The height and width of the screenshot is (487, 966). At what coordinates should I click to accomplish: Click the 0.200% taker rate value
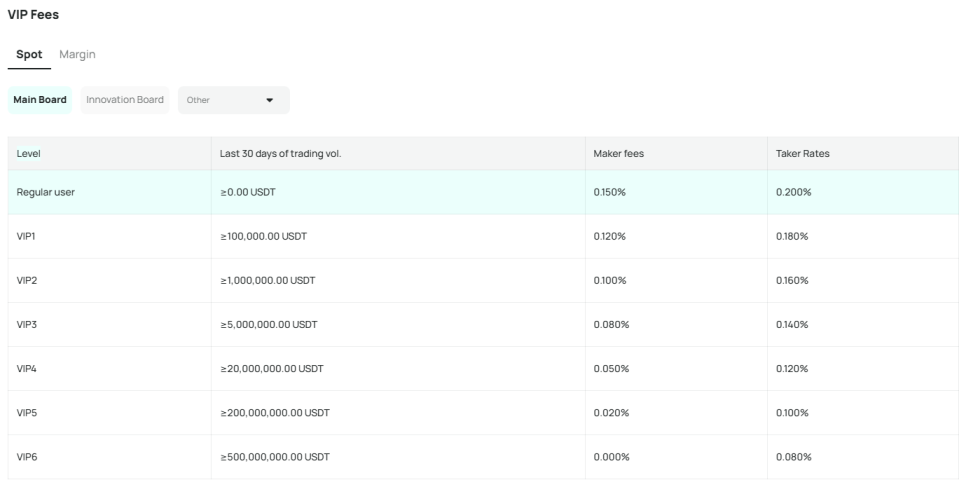(794, 192)
